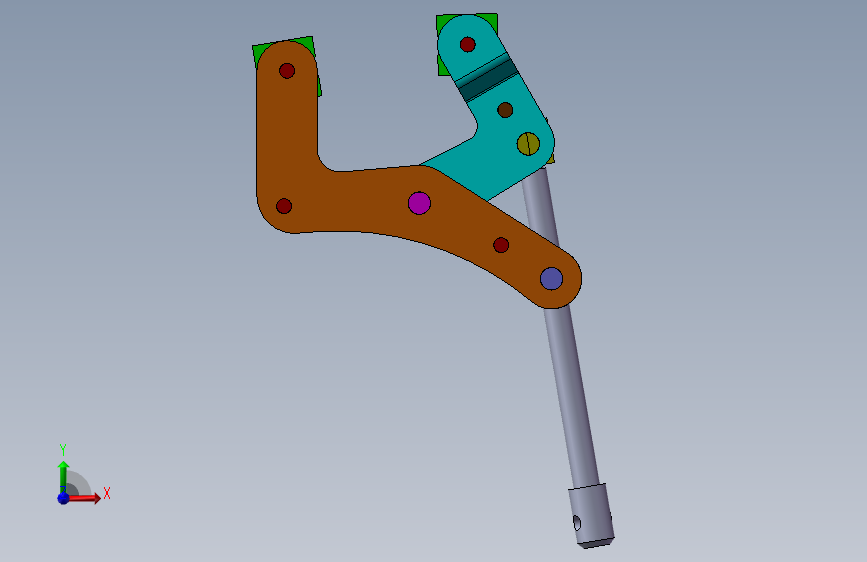Select the red hole at brown arm's lower-left corner
Image resolution: width=867 pixels, height=562 pixels.
pos(284,206)
